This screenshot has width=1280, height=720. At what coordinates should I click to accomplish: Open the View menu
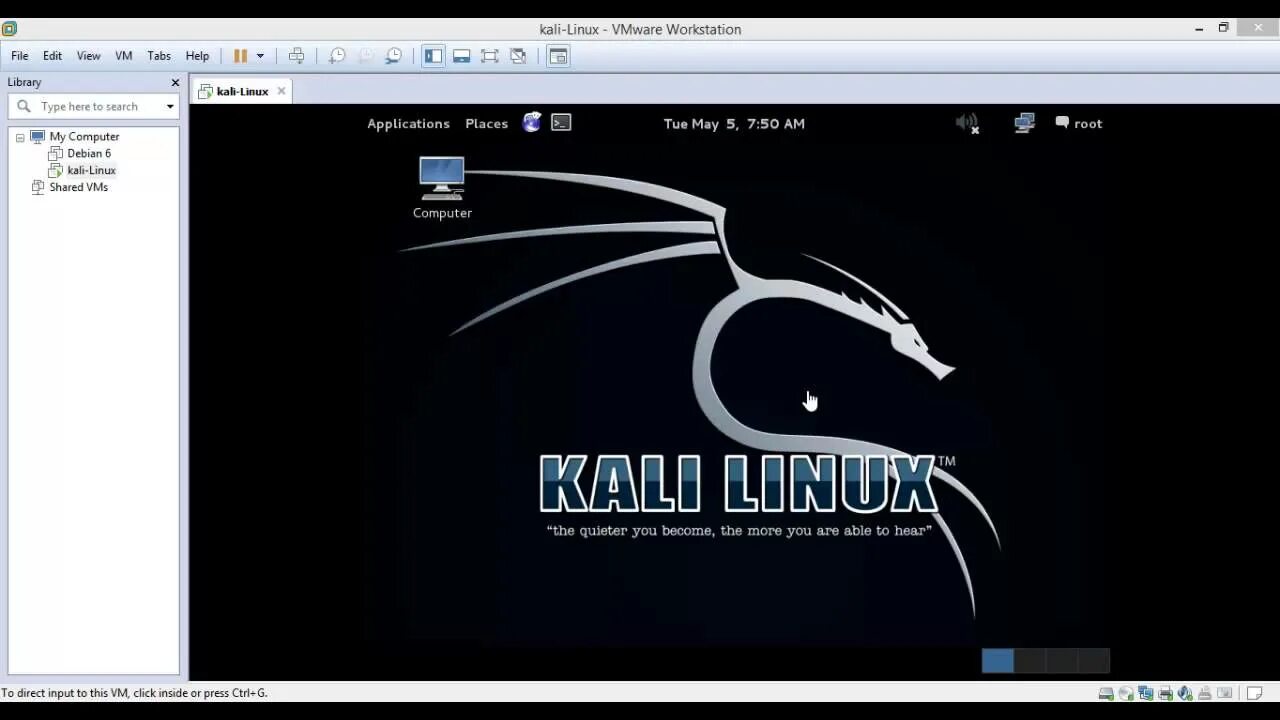pos(88,56)
